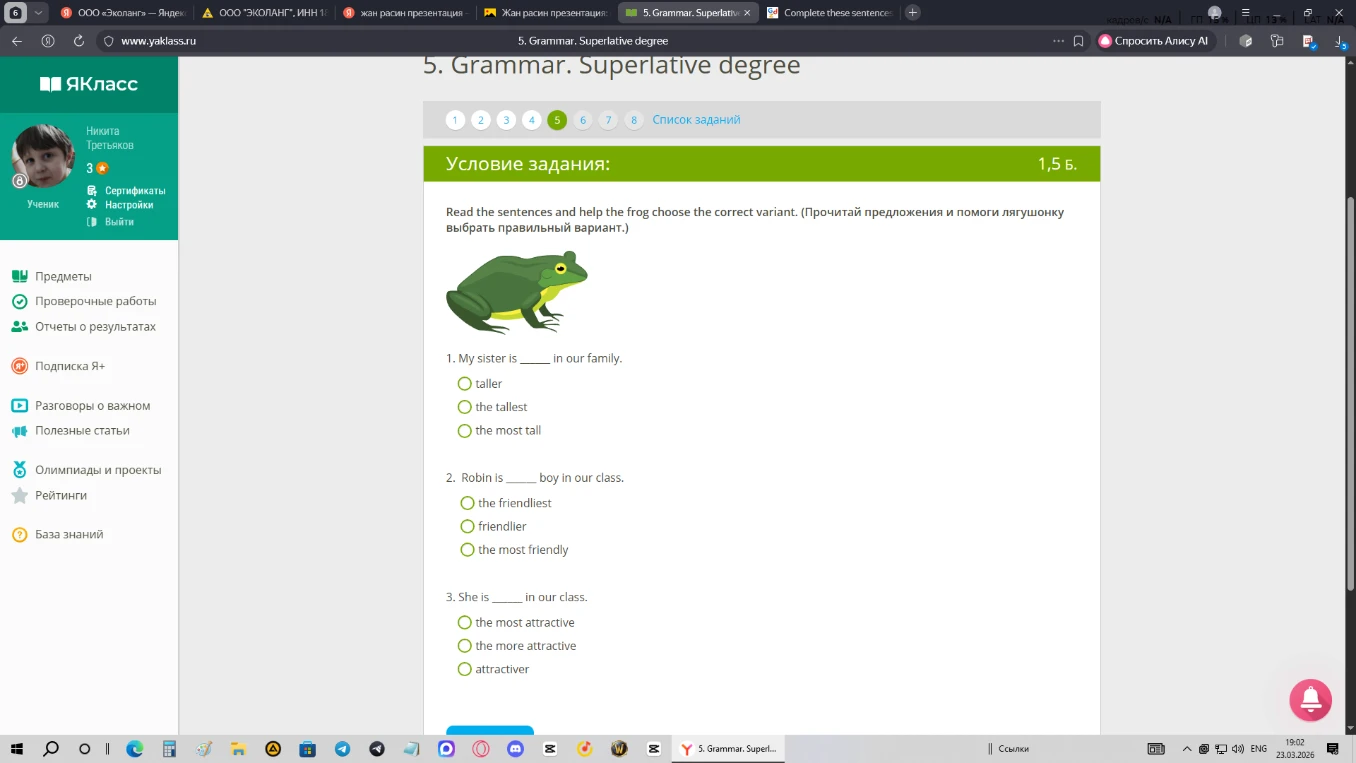This screenshot has height=763, width=1356.
Task: Click the pink notification bell
Action: [1311, 700]
